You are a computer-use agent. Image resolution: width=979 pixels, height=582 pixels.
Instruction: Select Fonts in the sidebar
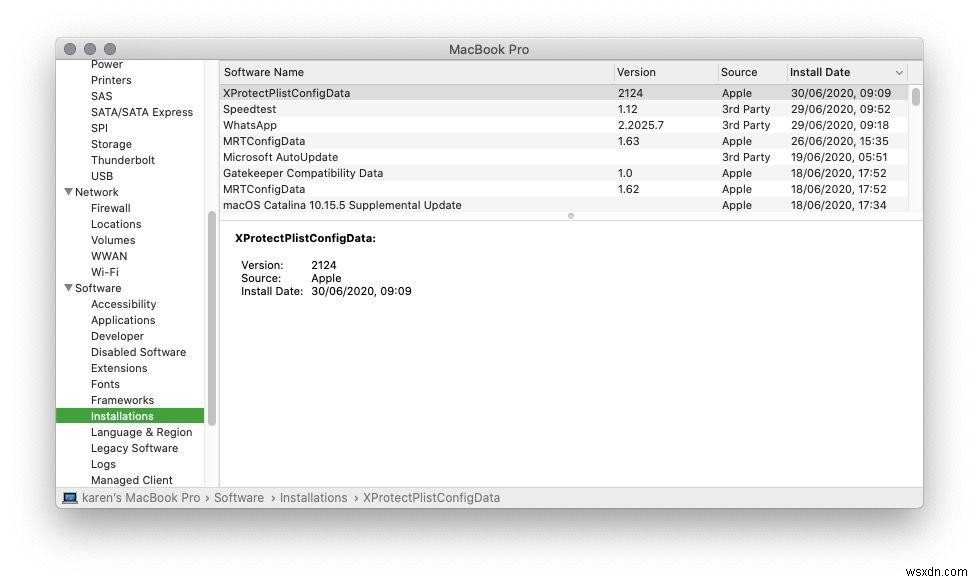click(x=105, y=384)
